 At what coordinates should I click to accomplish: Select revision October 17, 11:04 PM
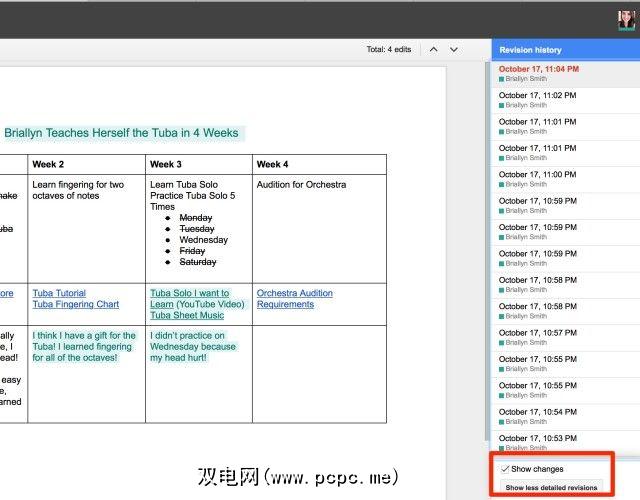point(566,73)
